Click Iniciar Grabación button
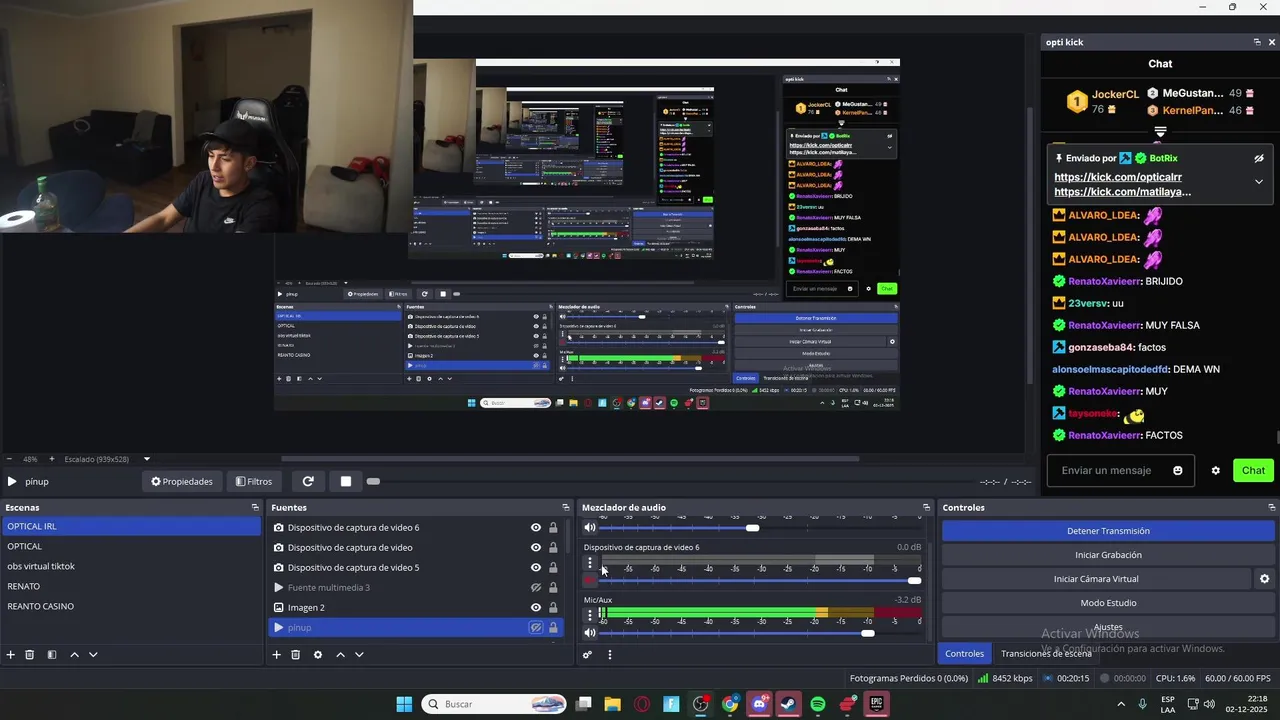The width and height of the screenshot is (1280, 720). (1108, 555)
